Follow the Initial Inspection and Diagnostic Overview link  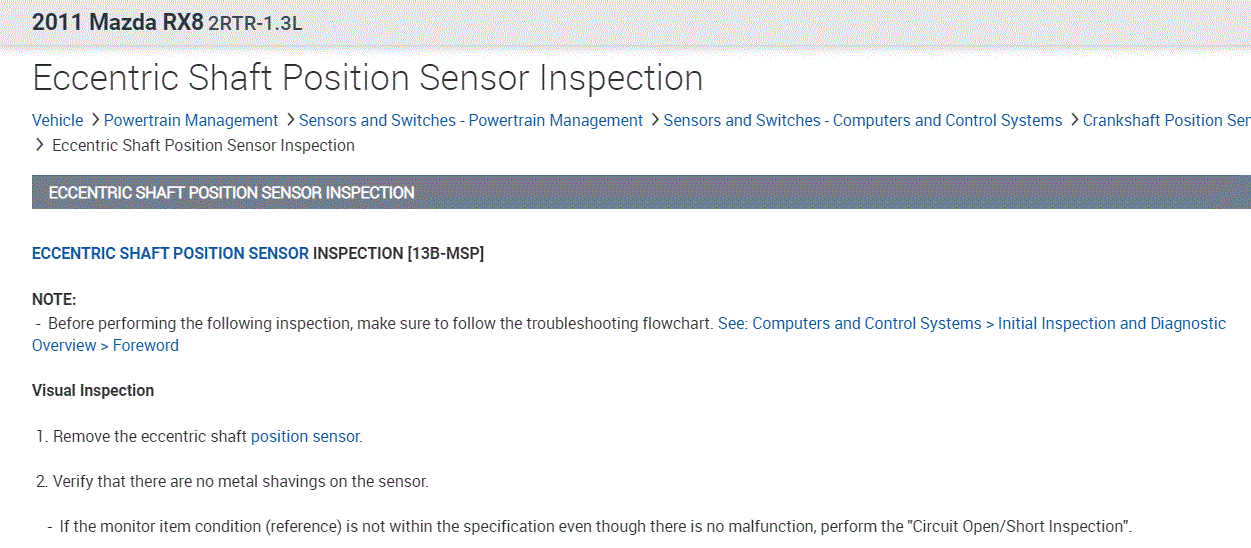[971, 323]
